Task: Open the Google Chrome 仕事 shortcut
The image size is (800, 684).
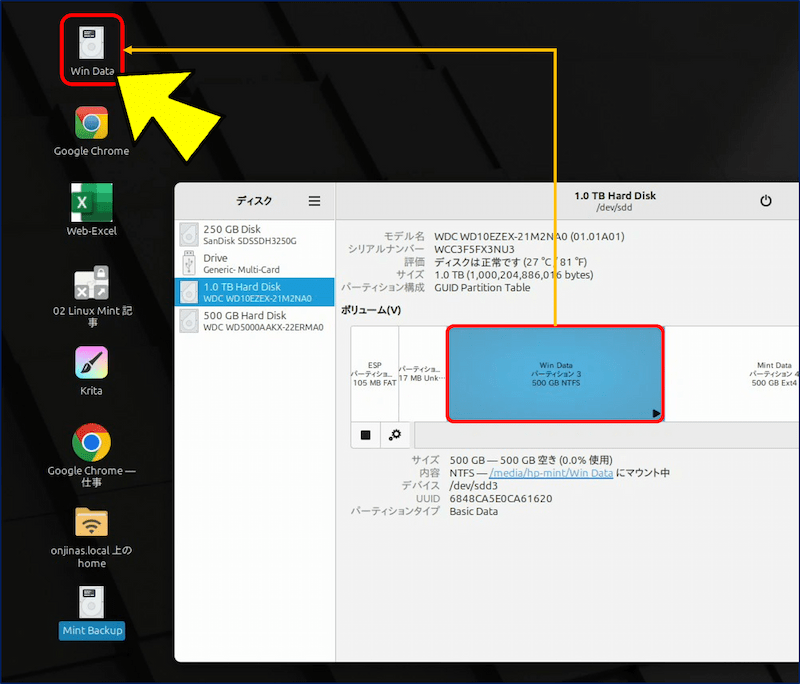Action: [x=92, y=442]
